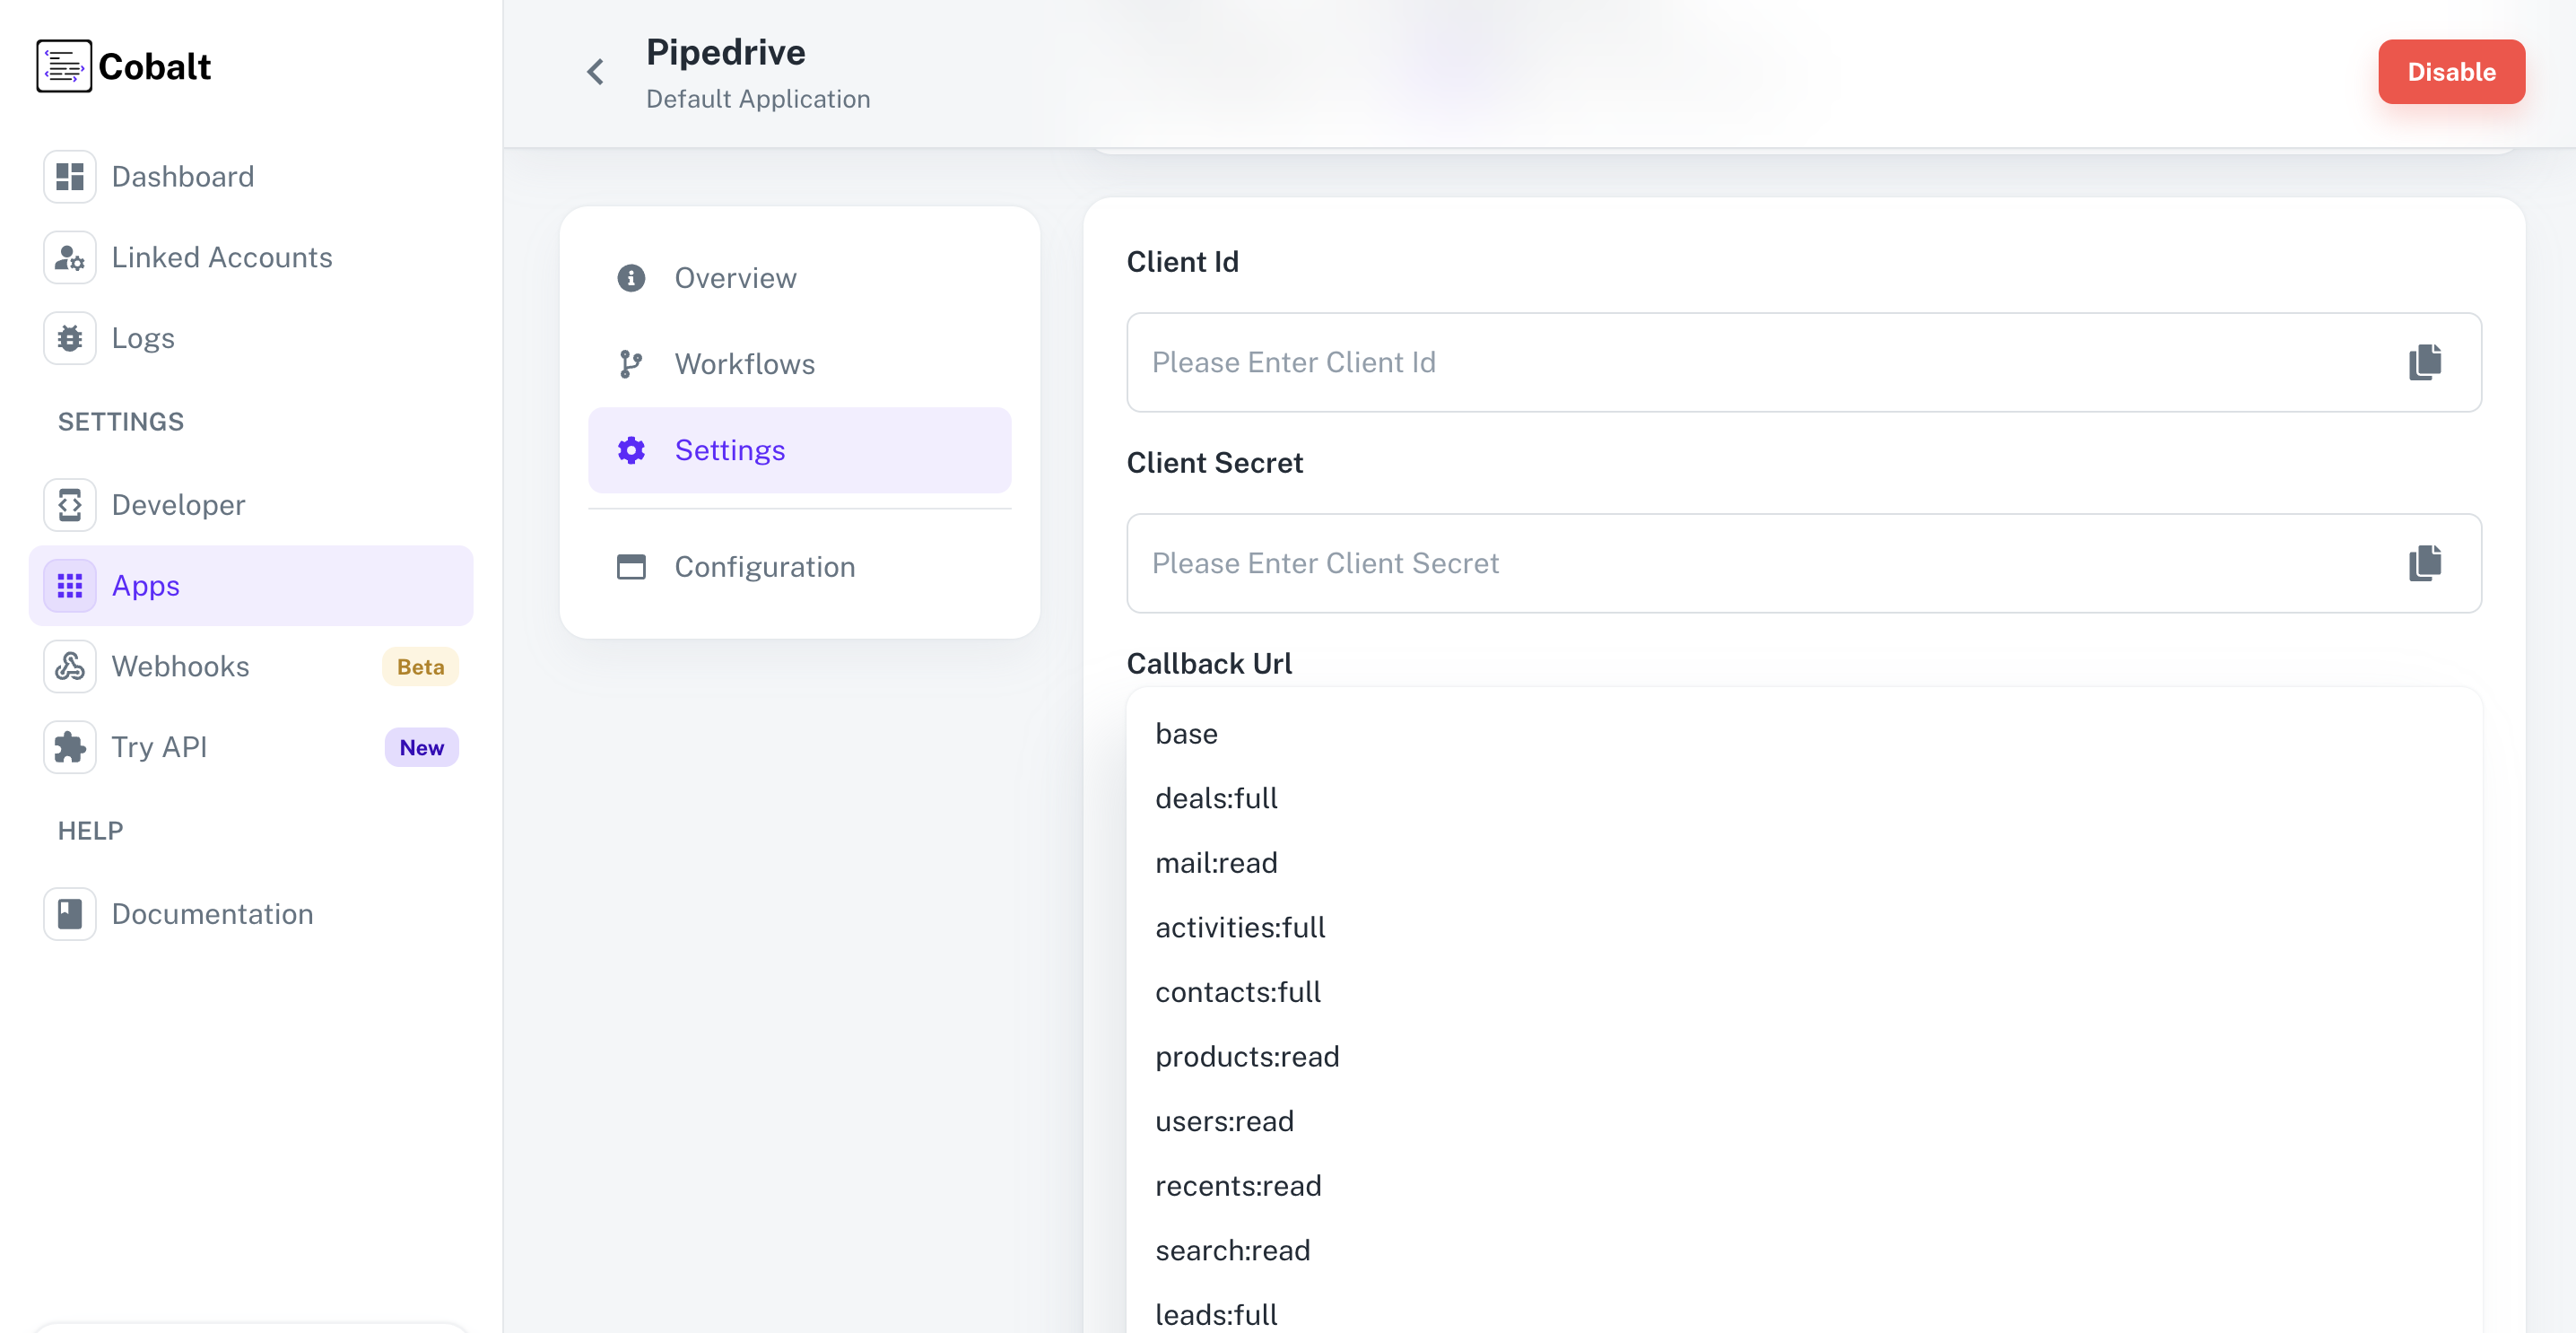Select the Settings tab for Pipedrive
The height and width of the screenshot is (1333, 2576).
(729, 450)
